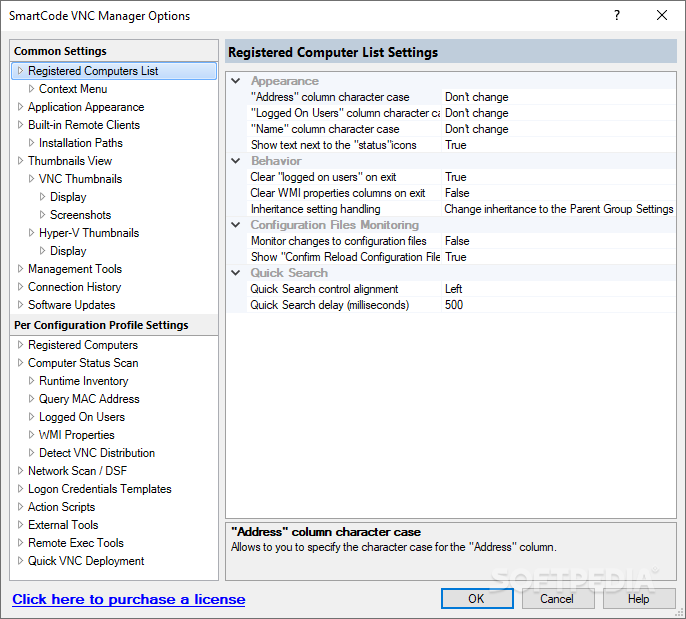Expand the Management Tools tree arrow
The width and height of the screenshot is (686, 619).
pyautogui.click(x=20, y=269)
